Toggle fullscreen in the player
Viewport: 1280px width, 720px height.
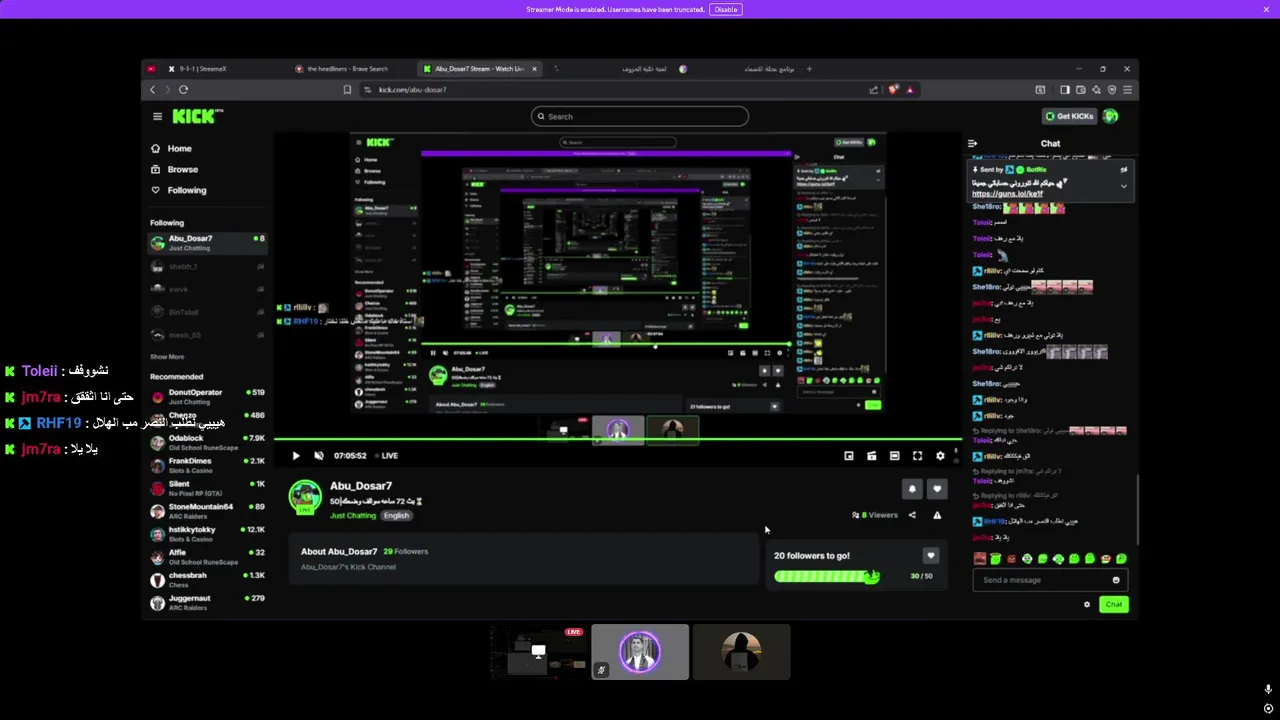918,456
